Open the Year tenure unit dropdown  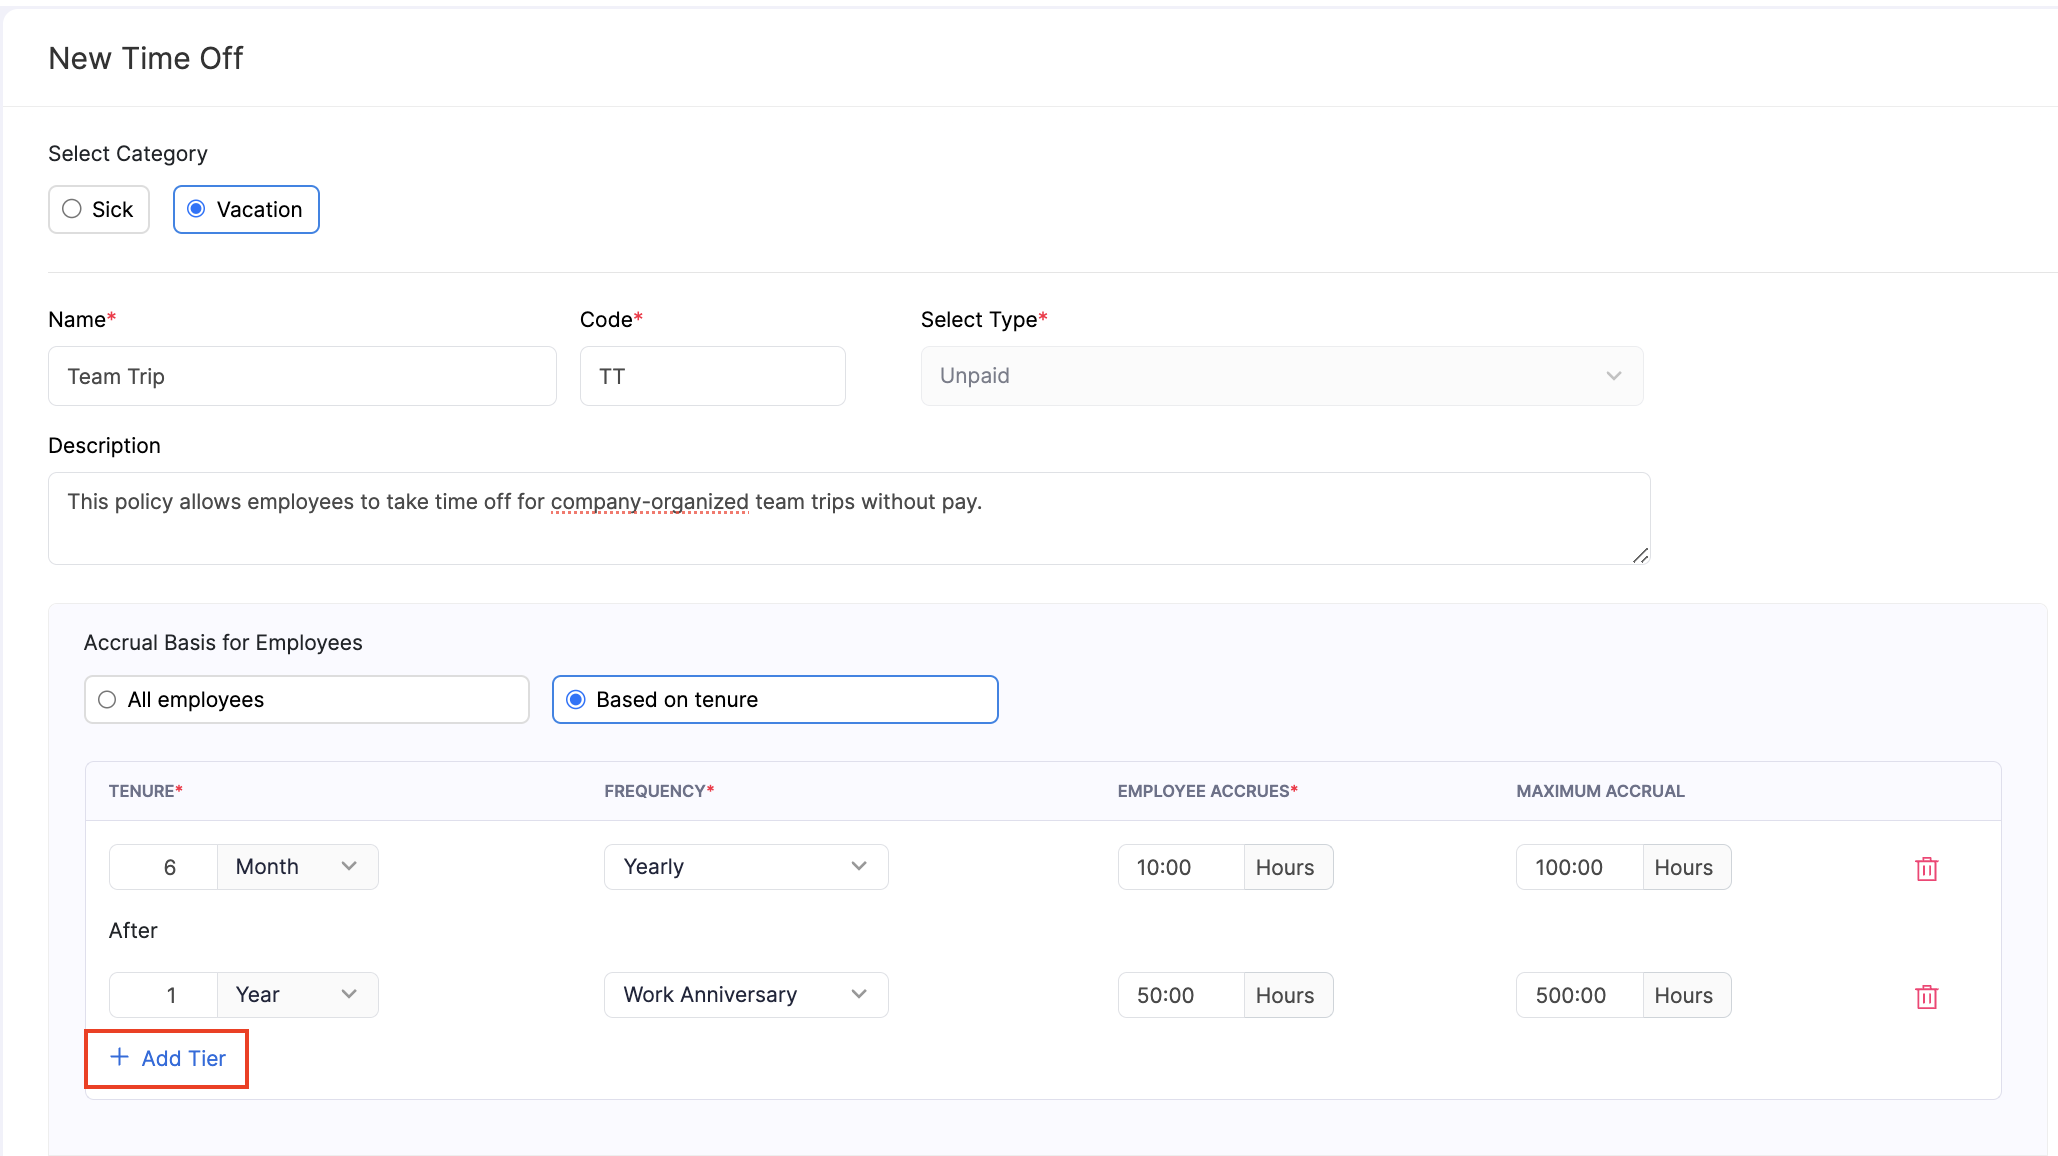click(x=297, y=995)
